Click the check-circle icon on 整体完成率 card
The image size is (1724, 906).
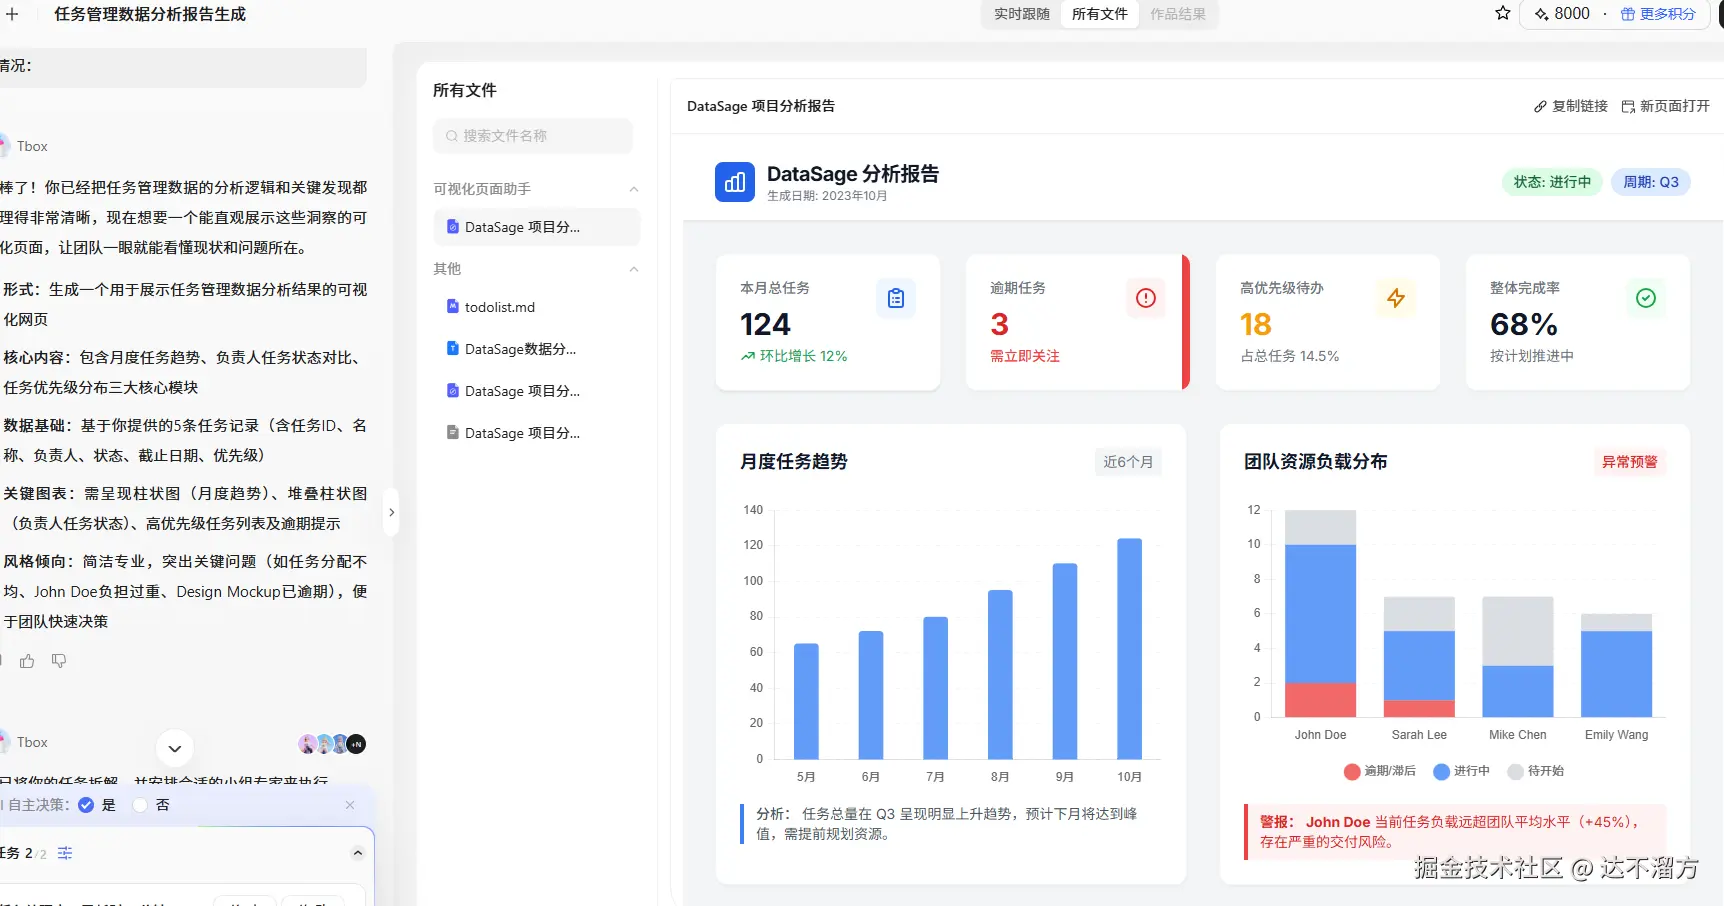click(1646, 298)
